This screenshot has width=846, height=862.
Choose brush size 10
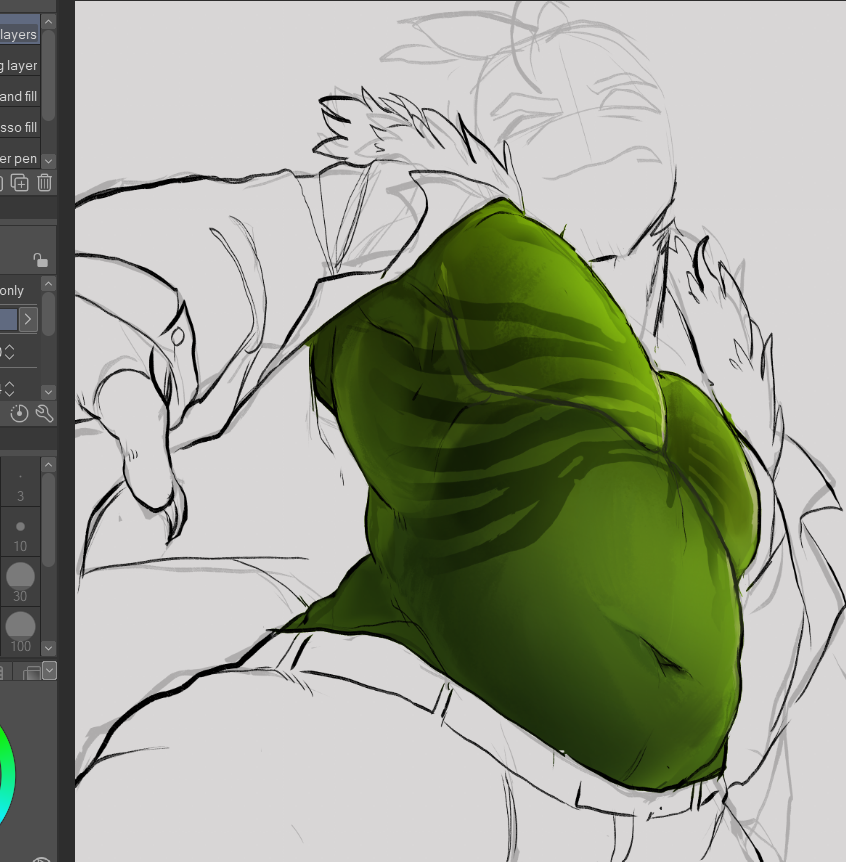(x=20, y=532)
